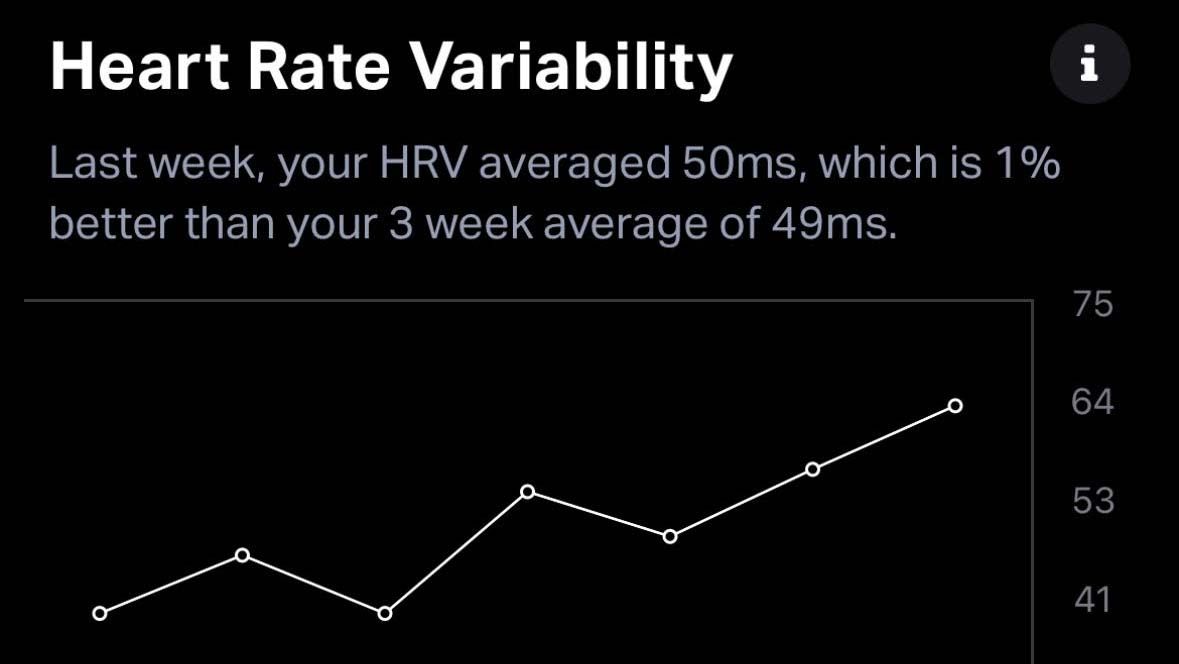Click the 64 axis label
Viewport: 1179px width, 664px height.
1093,402
